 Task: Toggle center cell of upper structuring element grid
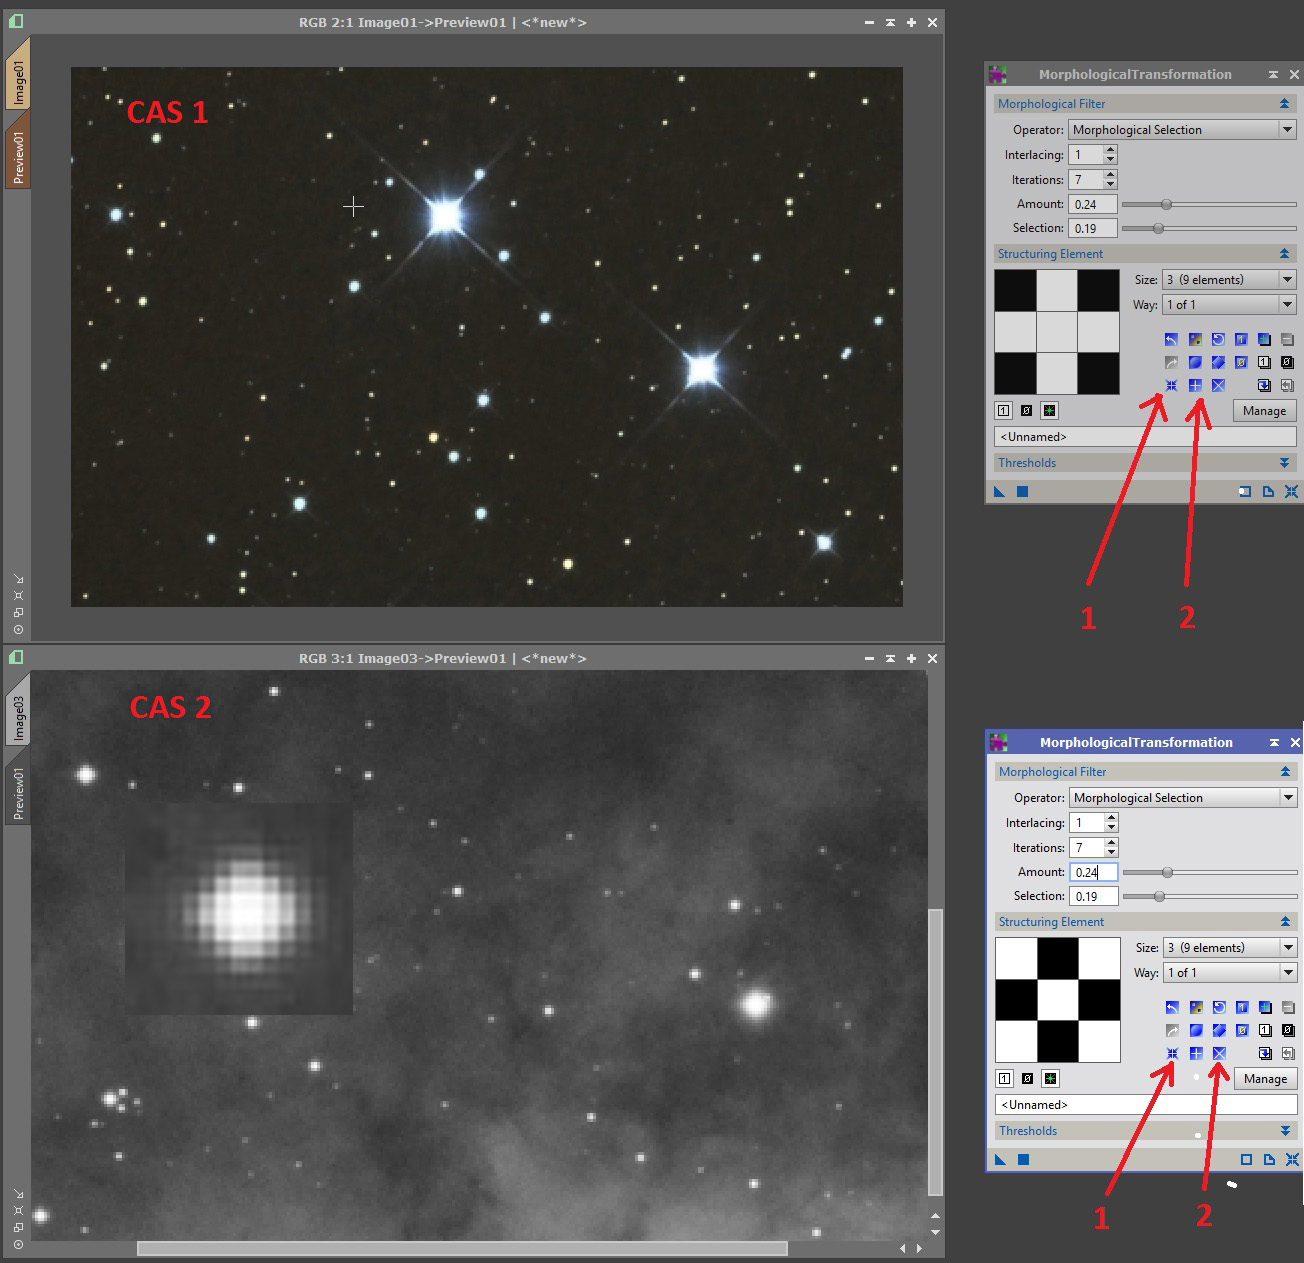pyautogui.click(x=1057, y=332)
